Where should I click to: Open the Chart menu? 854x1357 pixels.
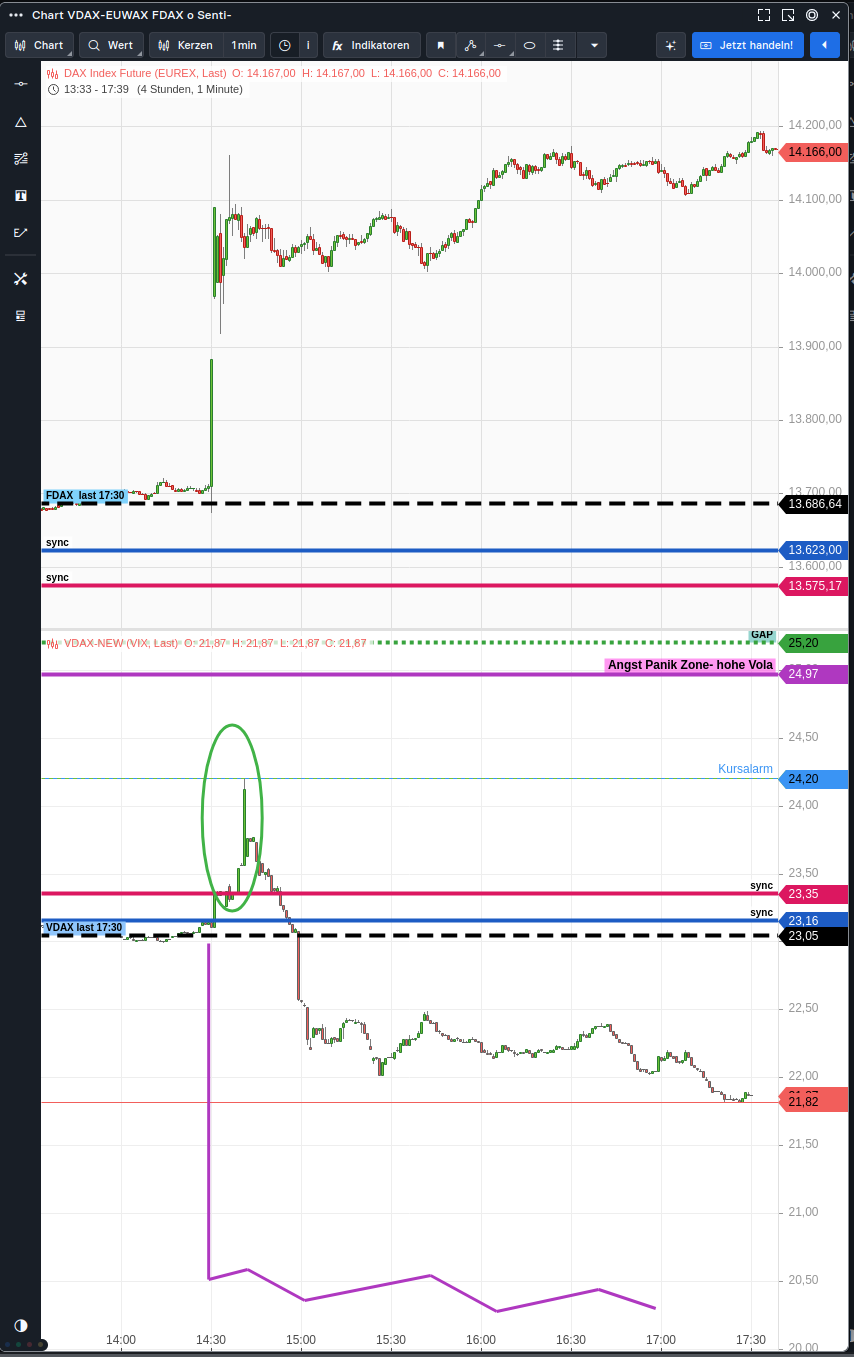39,45
